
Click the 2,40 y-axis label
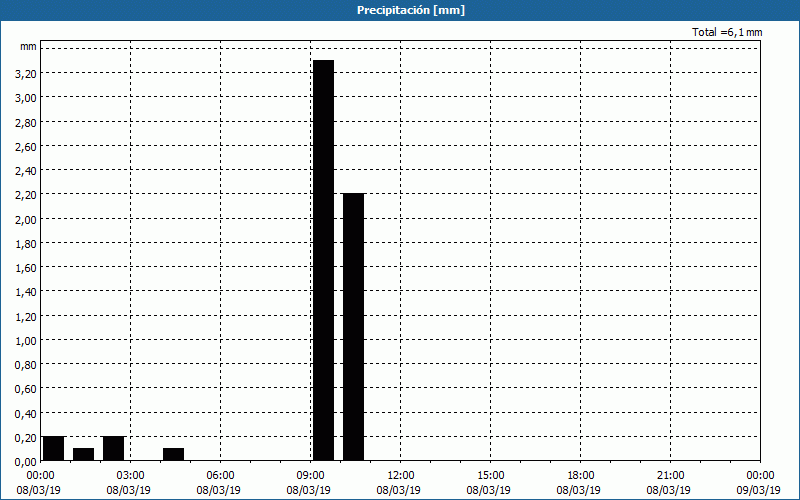pos(26,171)
